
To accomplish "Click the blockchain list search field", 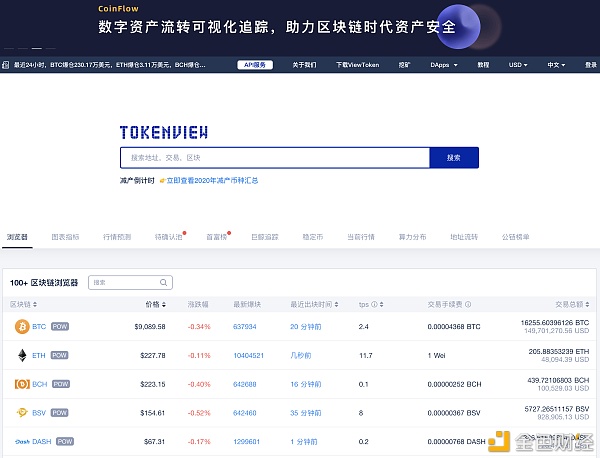I will coord(130,282).
